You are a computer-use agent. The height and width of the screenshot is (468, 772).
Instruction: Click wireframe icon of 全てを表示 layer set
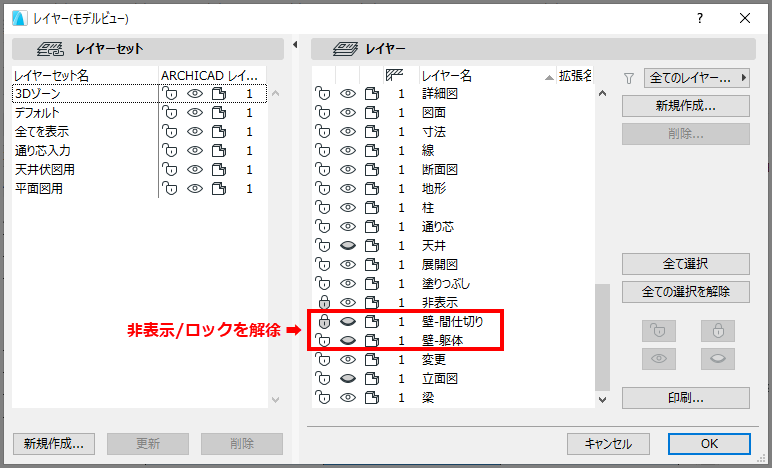pyautogui.click(x=219, y=132)
